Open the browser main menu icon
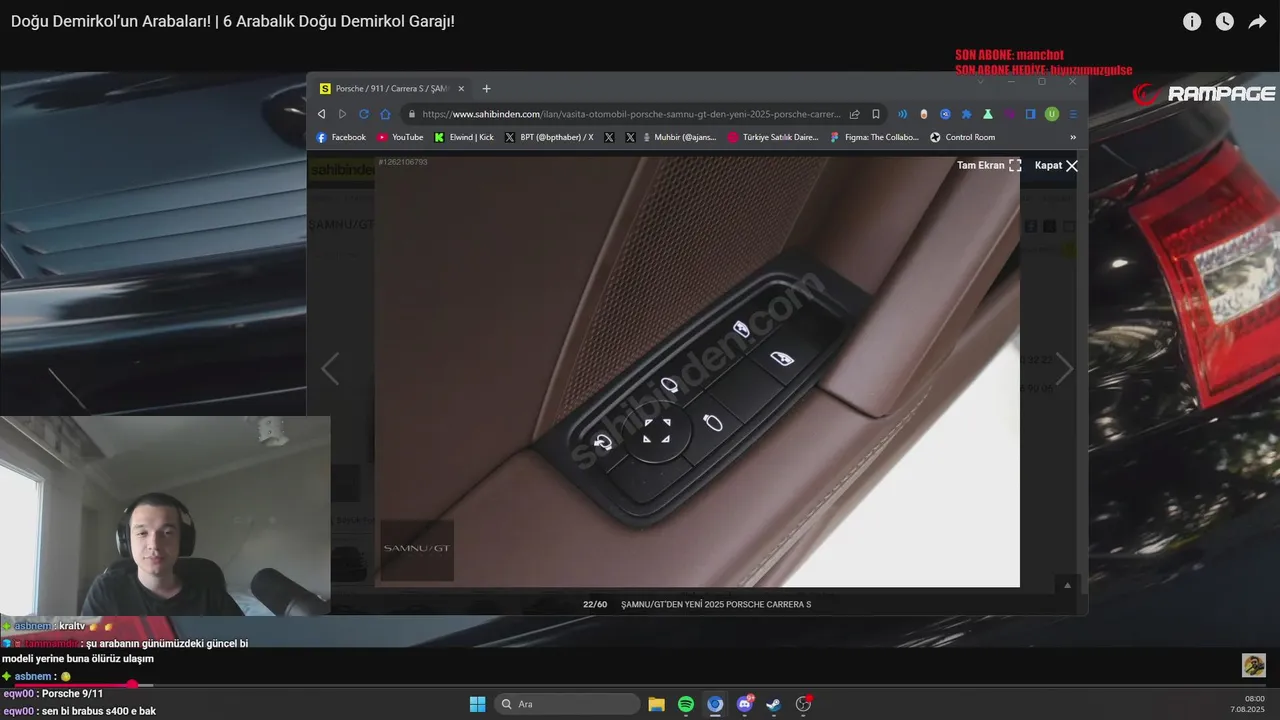This screenshot has height=720, width=1280. tap(1073, 114)
